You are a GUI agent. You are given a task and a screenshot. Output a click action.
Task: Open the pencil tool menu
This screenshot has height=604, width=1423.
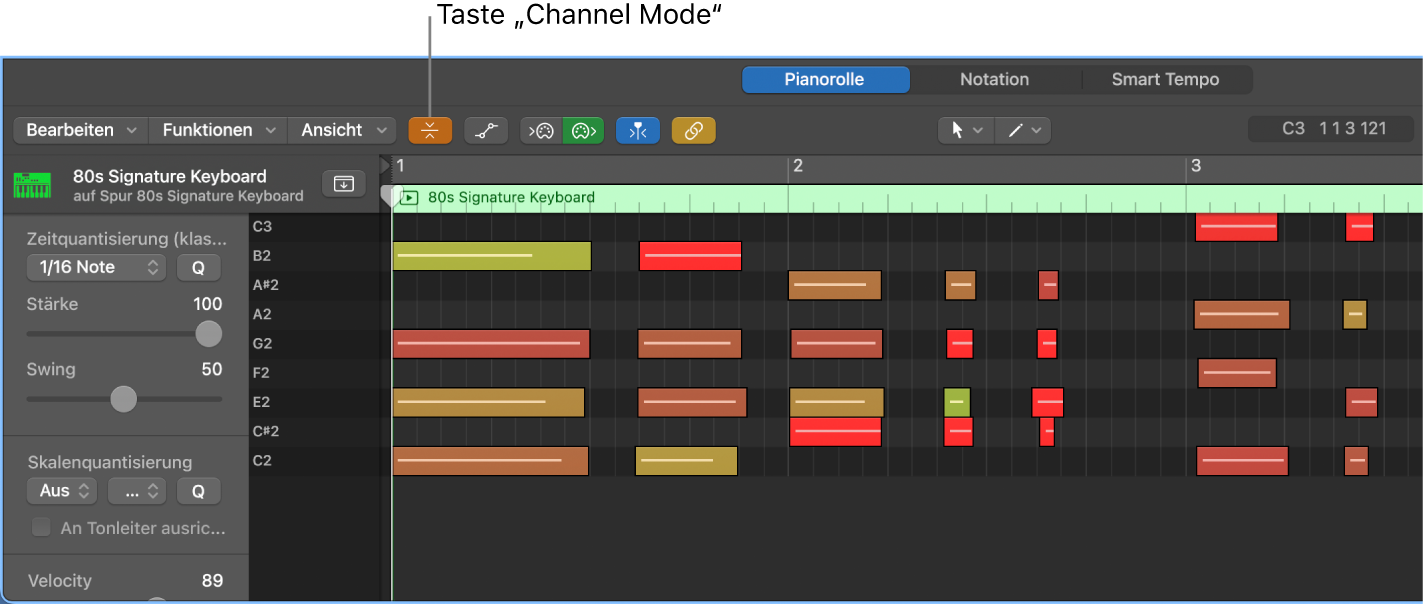pyautogui.click(x=1023, y=130)
